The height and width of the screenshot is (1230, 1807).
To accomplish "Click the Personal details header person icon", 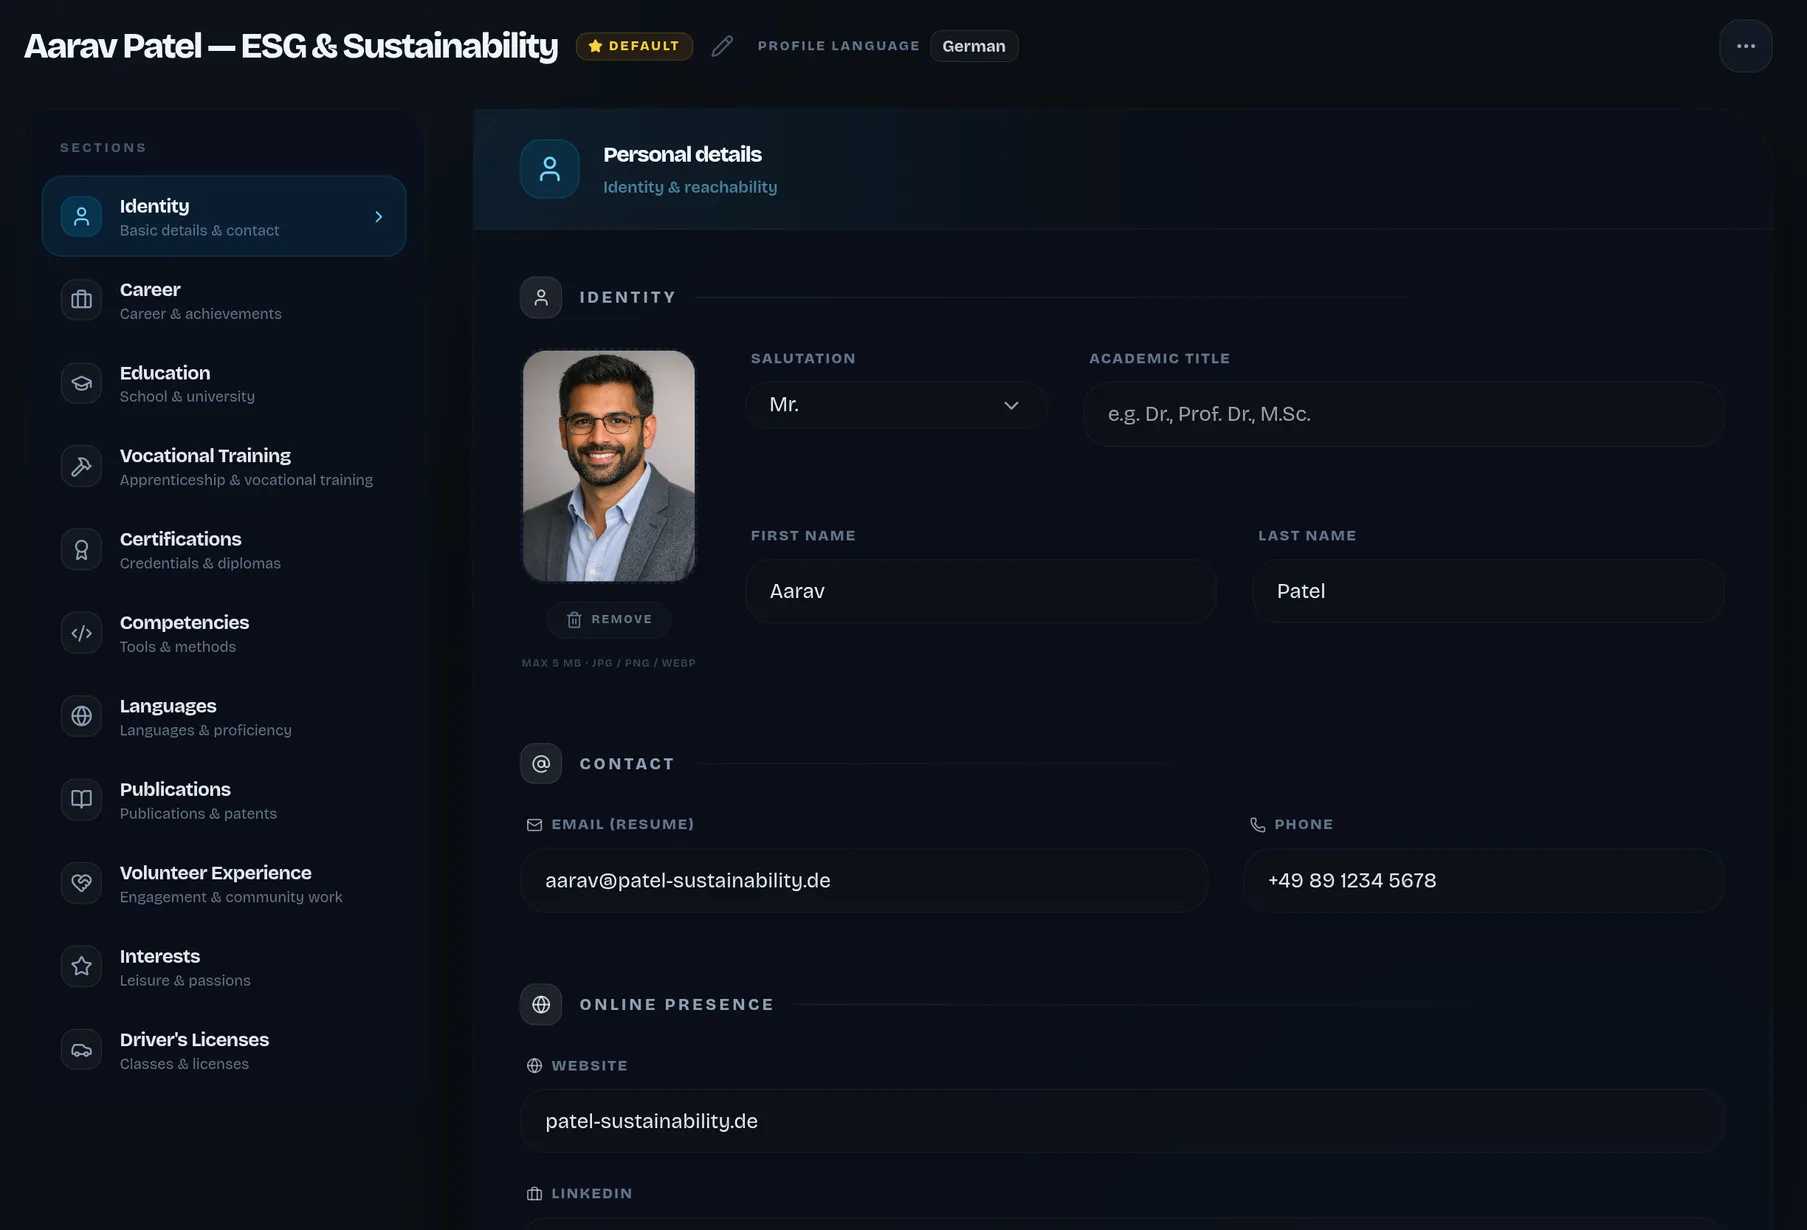I will (x=549, y=169).
